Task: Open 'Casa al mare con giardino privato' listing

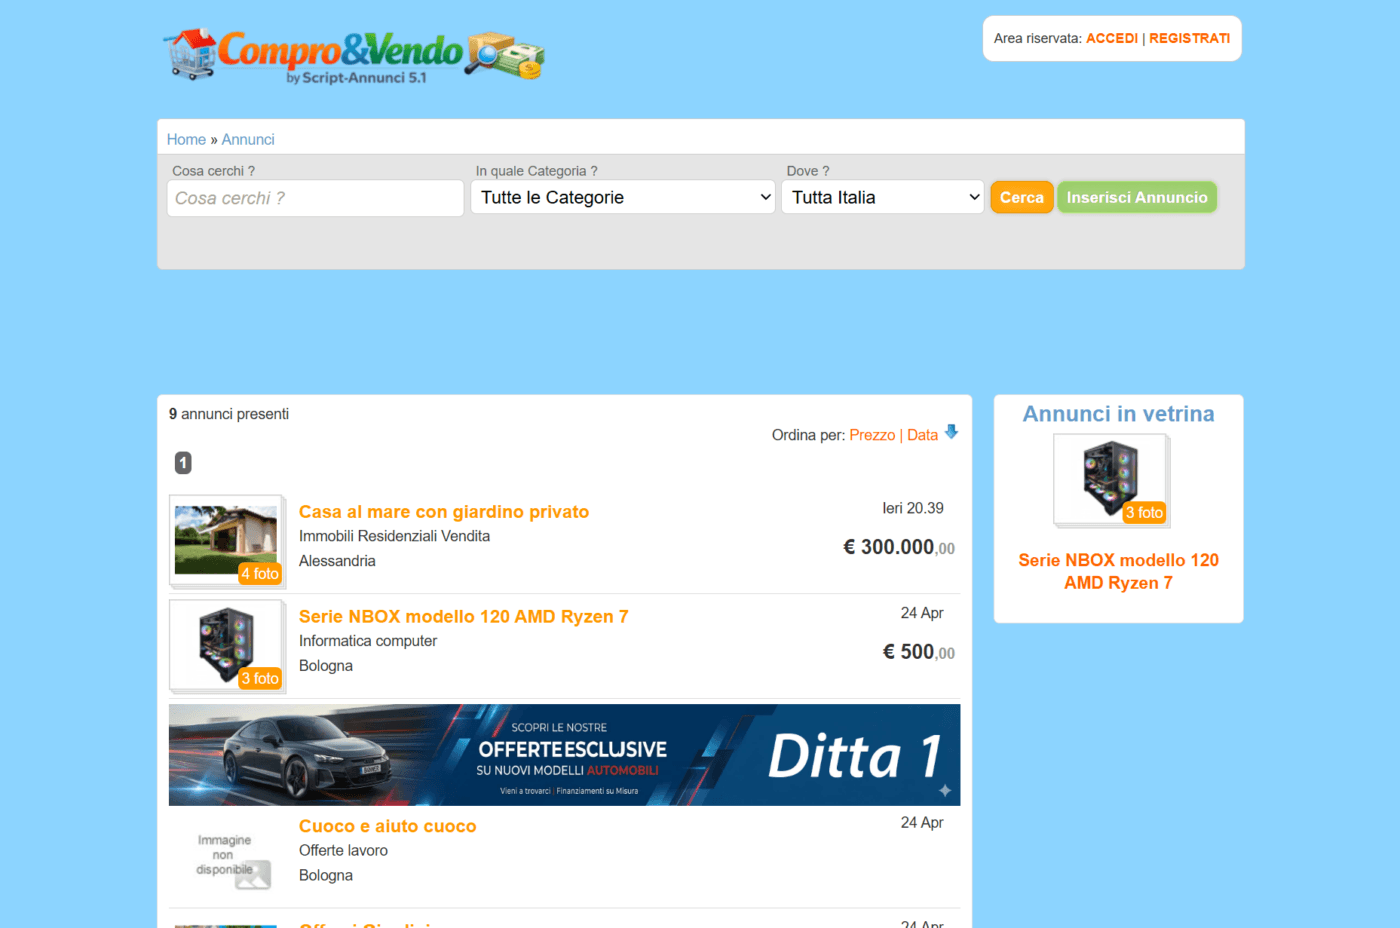Action: (x=444, y=512)
